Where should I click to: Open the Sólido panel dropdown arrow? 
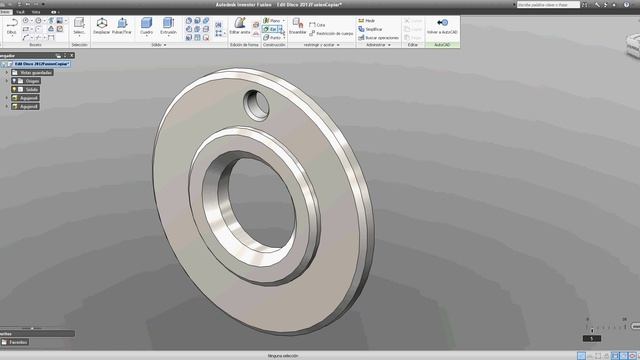click(165, 45)
